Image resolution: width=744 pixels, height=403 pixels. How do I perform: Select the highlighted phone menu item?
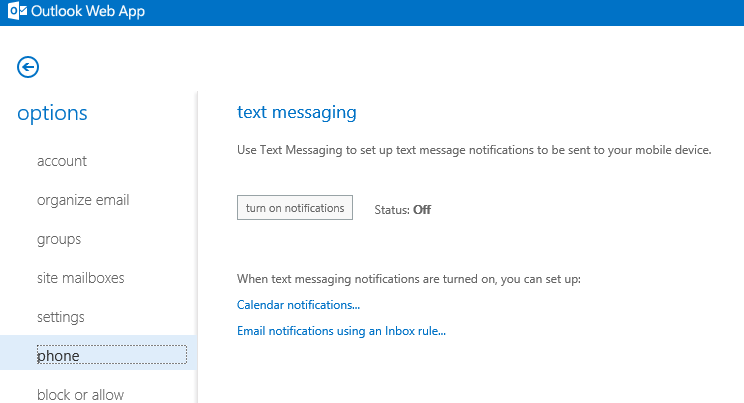pos(98,353)
